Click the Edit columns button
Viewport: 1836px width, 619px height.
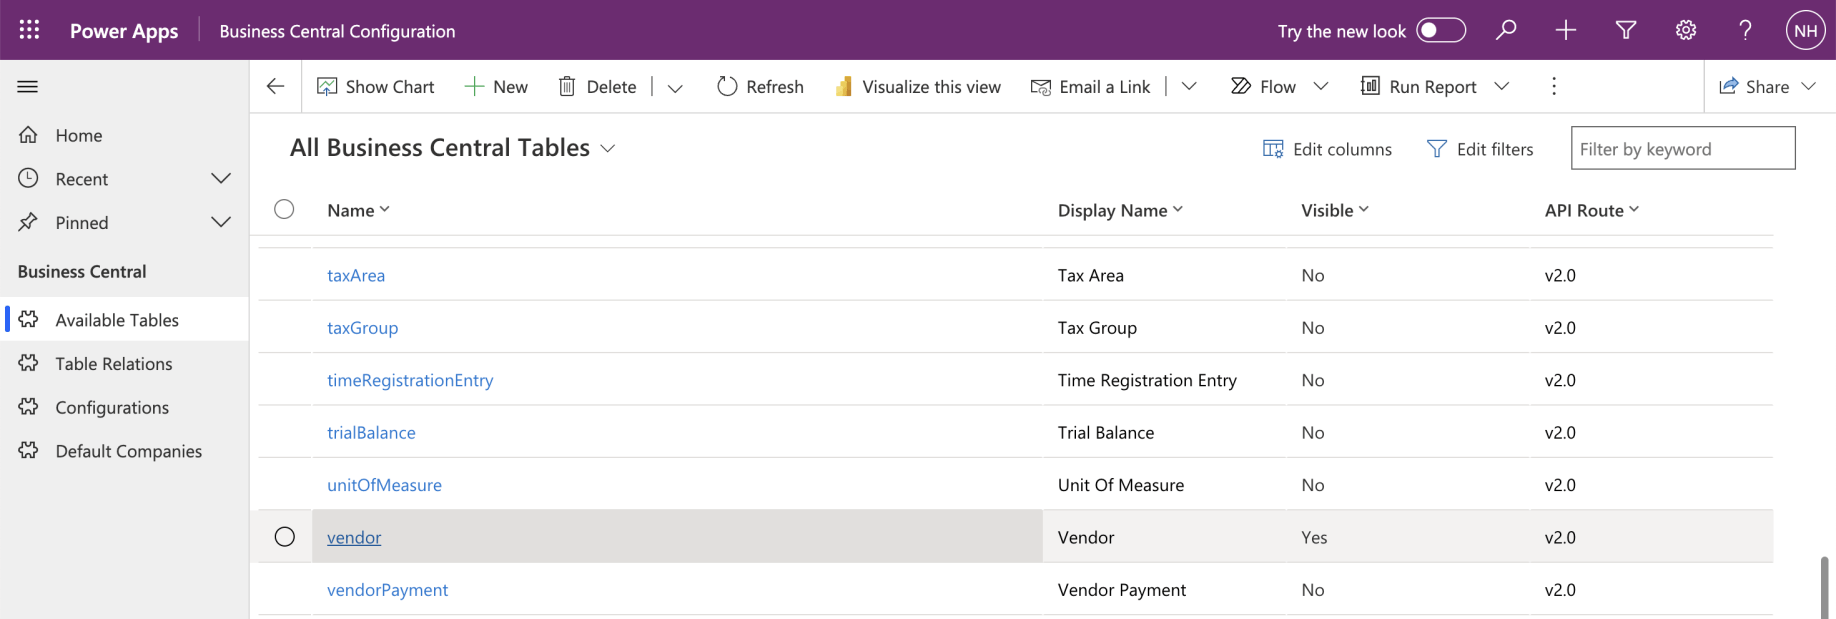[1328, 149]
